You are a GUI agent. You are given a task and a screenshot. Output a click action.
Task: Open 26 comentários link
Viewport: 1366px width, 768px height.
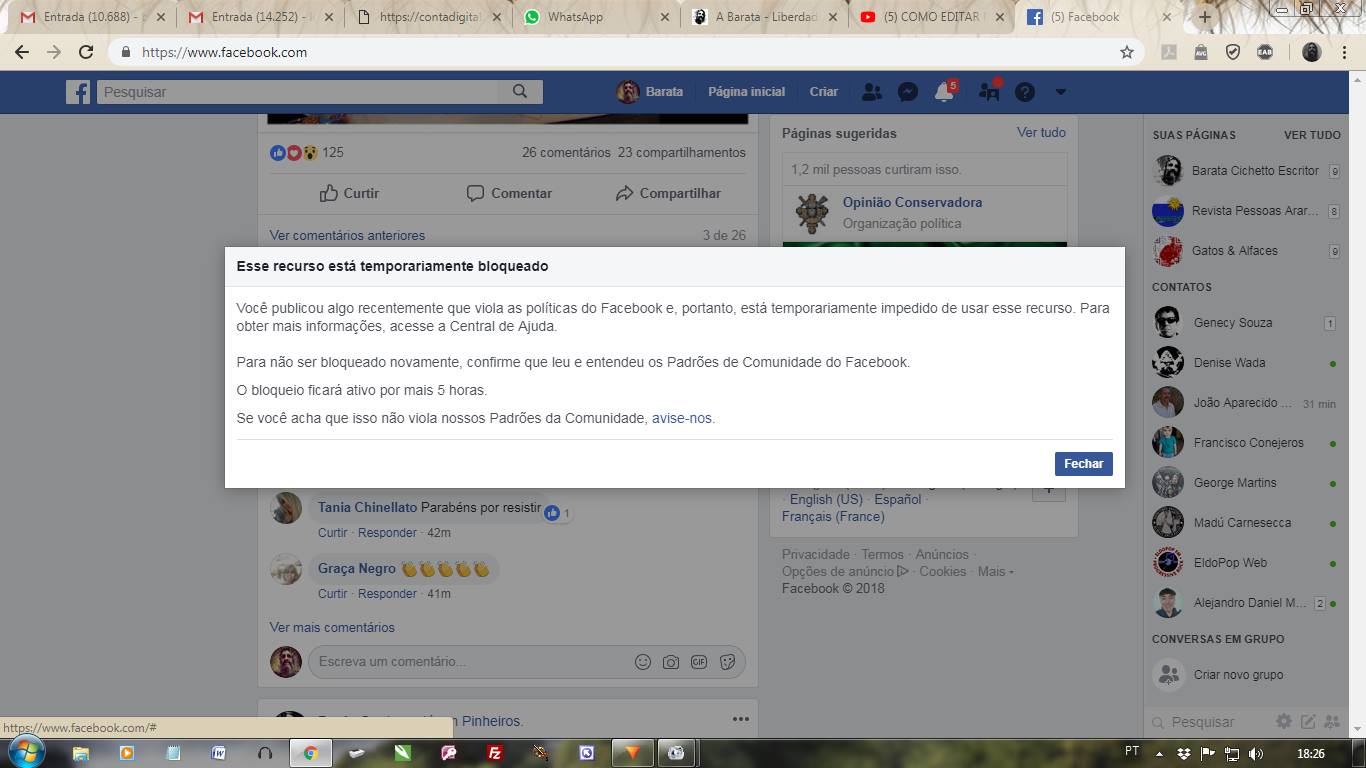[566, 153]
